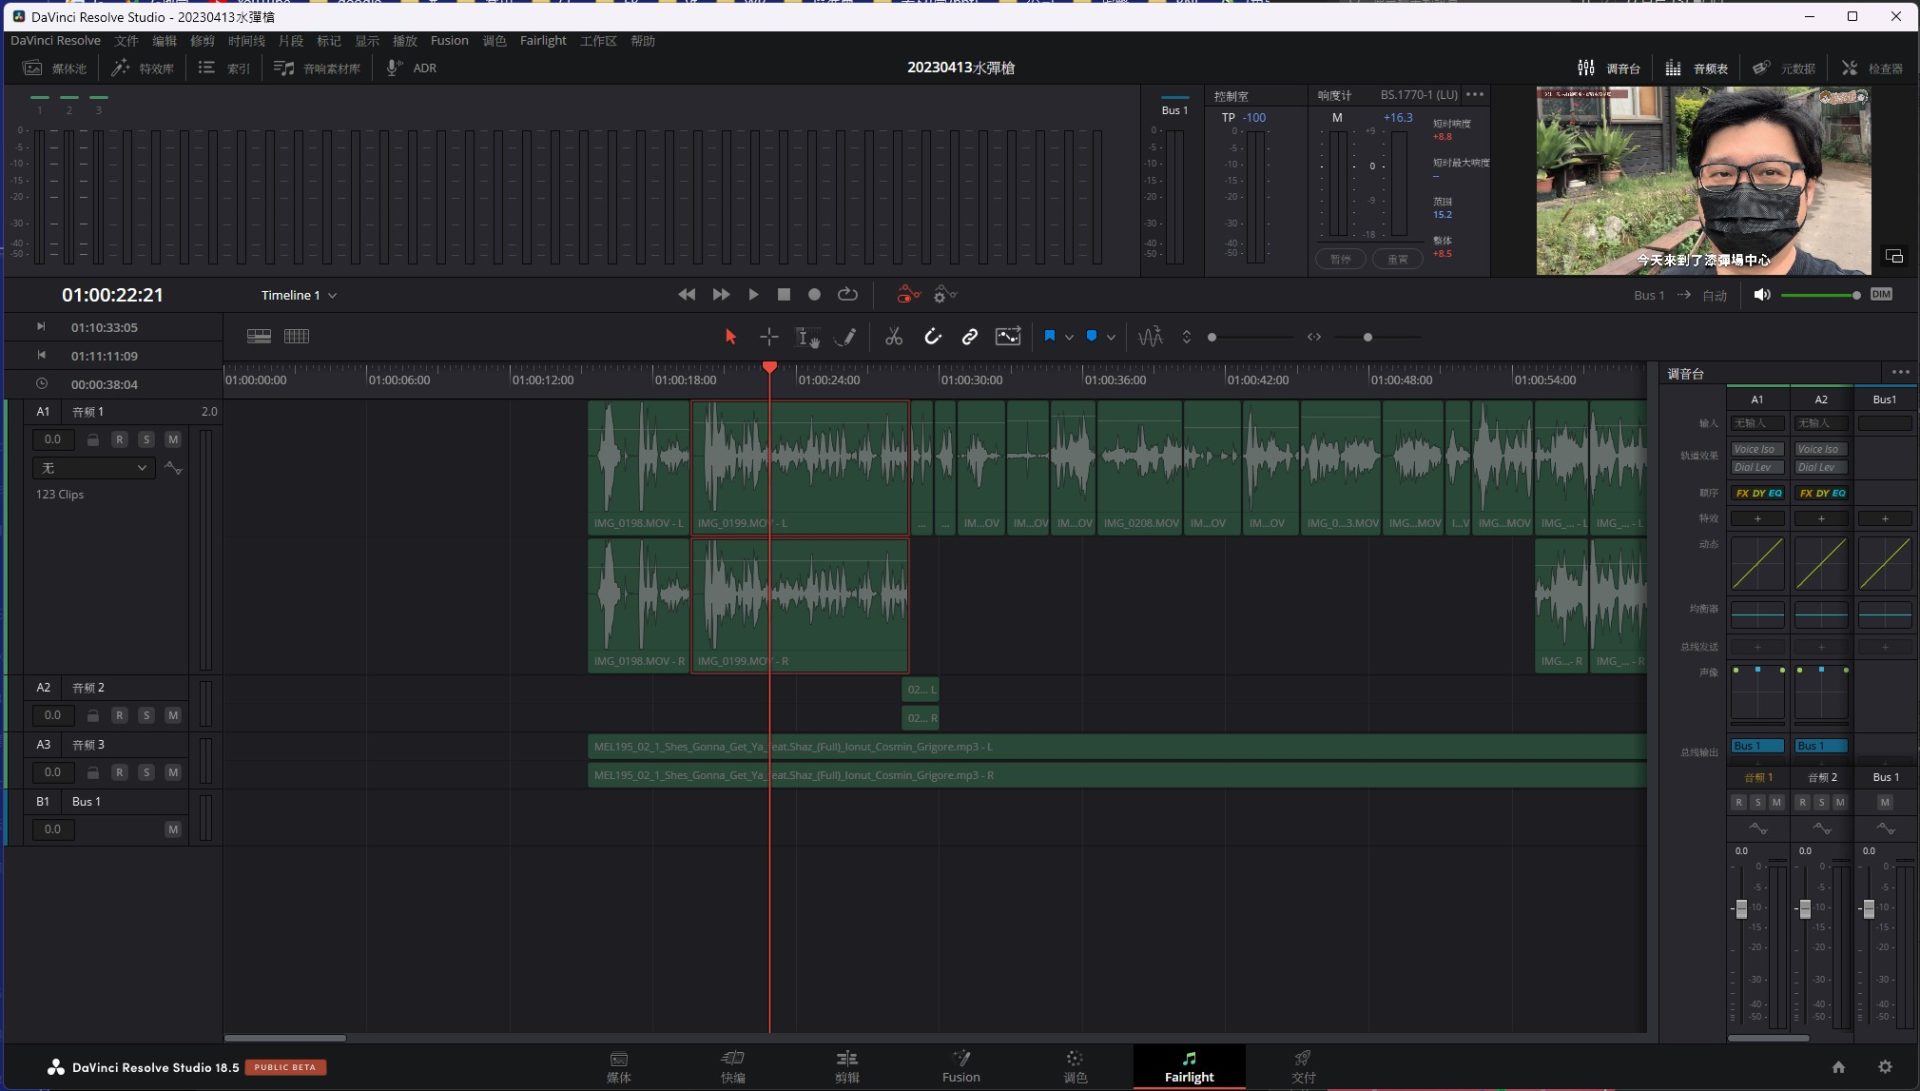This screenshot has width=1920, height=1091.
Task: Toggle loop playback
Action: coord(848,295)
